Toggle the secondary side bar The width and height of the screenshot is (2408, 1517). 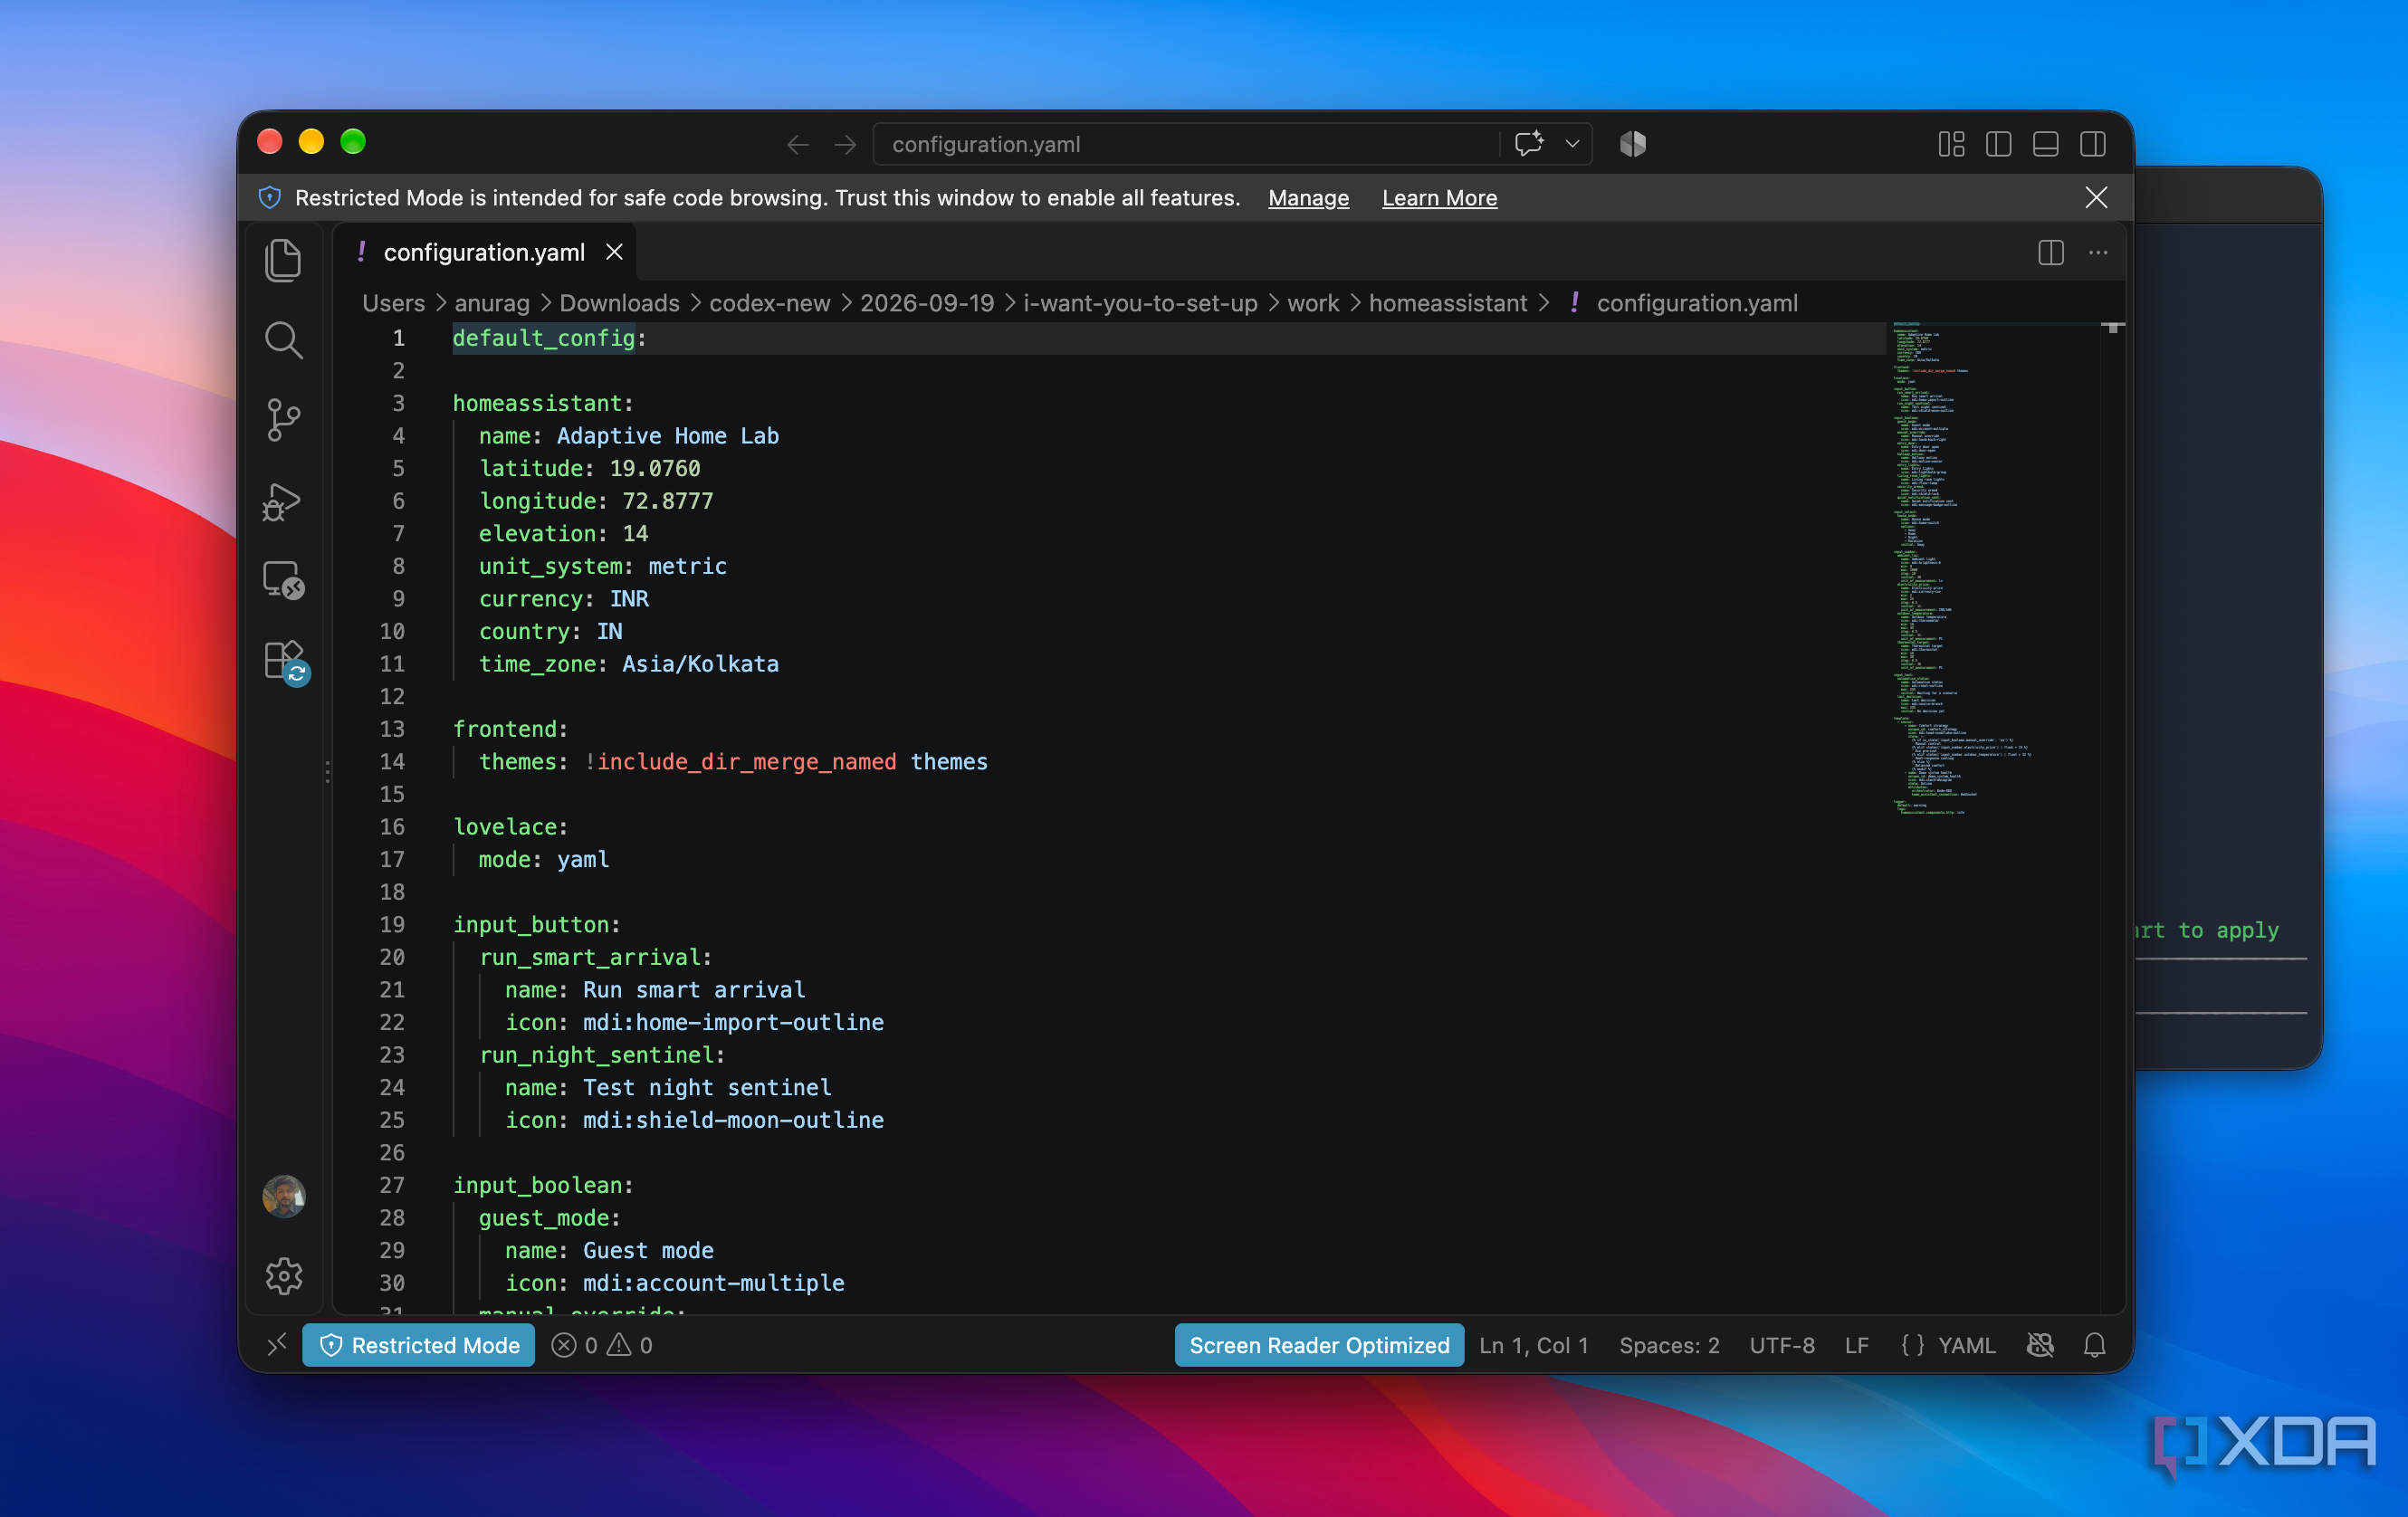click(2092, 144)
